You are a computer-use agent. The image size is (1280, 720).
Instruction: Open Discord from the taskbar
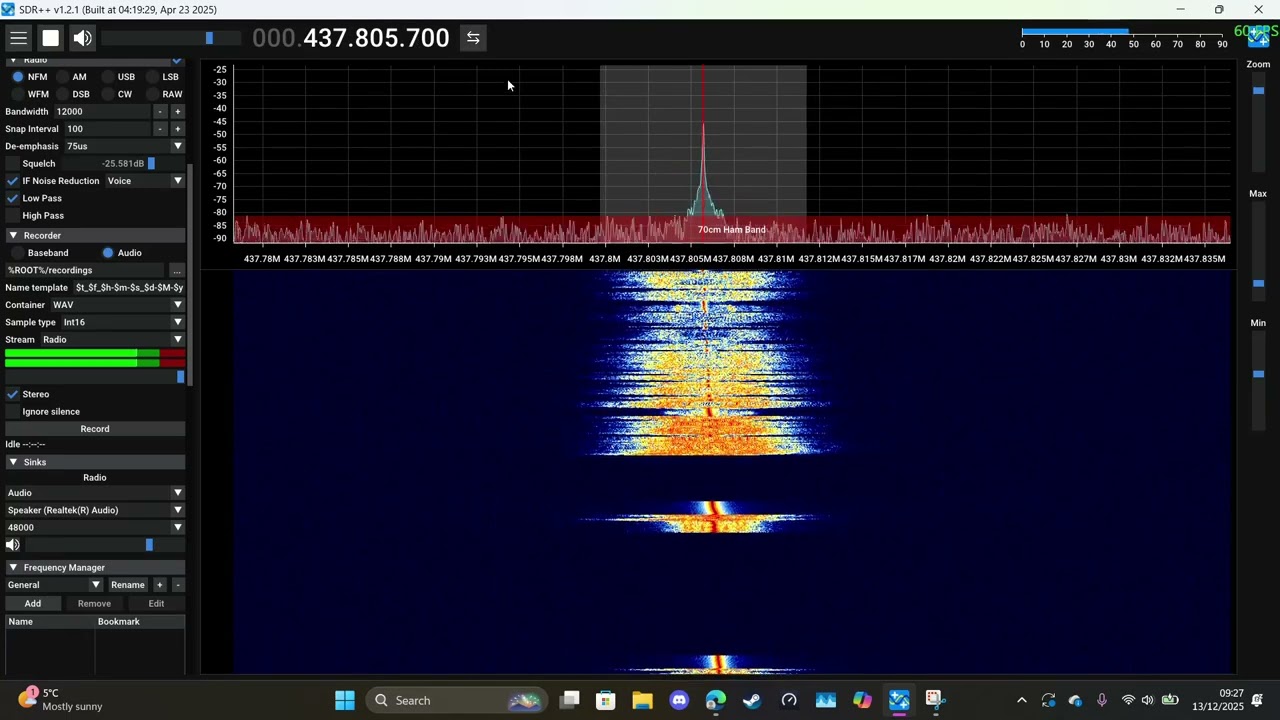679,700
